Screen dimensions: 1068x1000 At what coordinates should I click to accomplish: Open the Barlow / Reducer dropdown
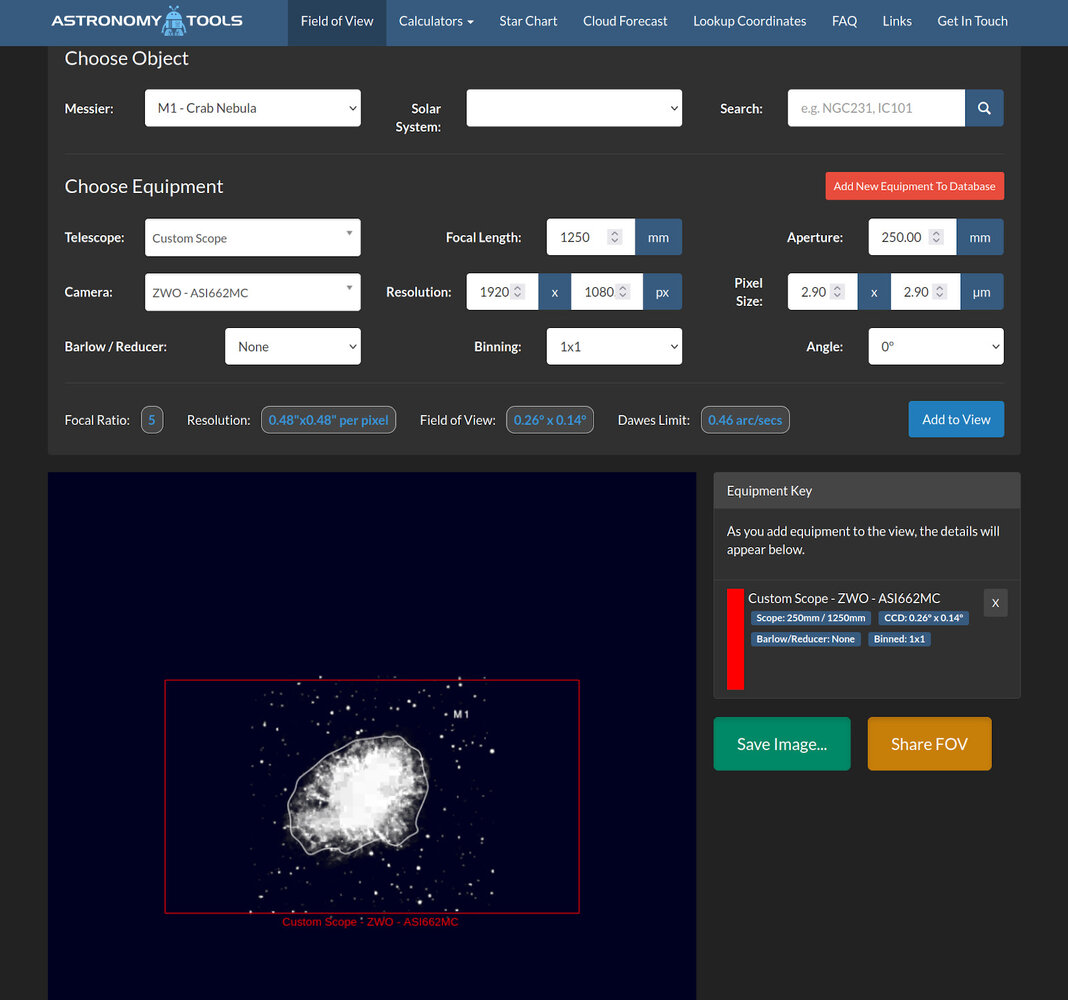293,346
